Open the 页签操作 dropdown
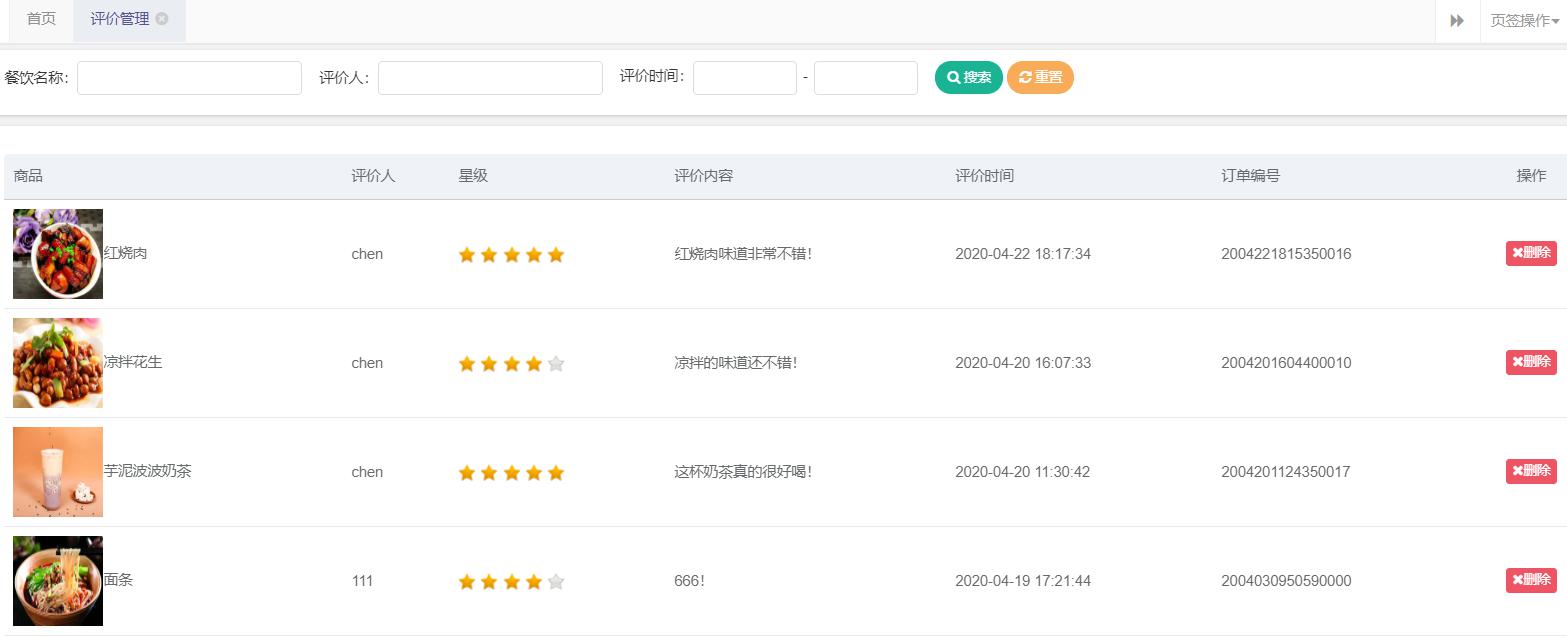The height and width of the screenshot is (637, 1567). tap(1524, 21)
